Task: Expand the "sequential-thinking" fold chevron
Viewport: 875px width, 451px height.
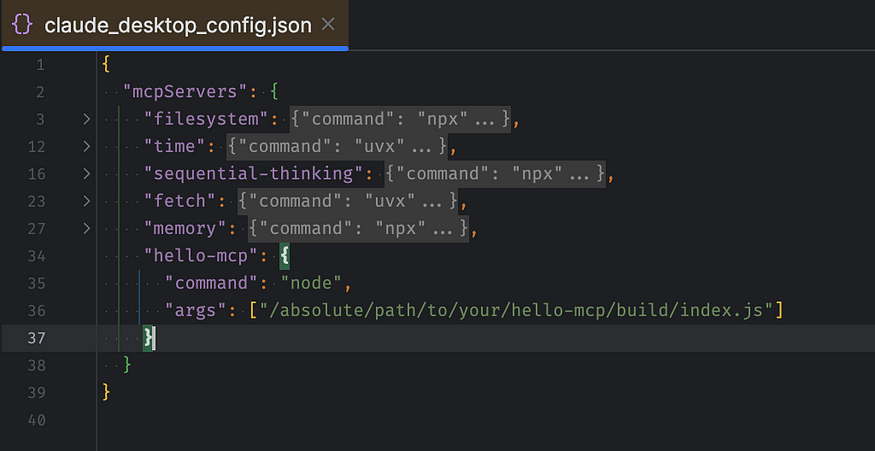Action: [x=87, y=174]
